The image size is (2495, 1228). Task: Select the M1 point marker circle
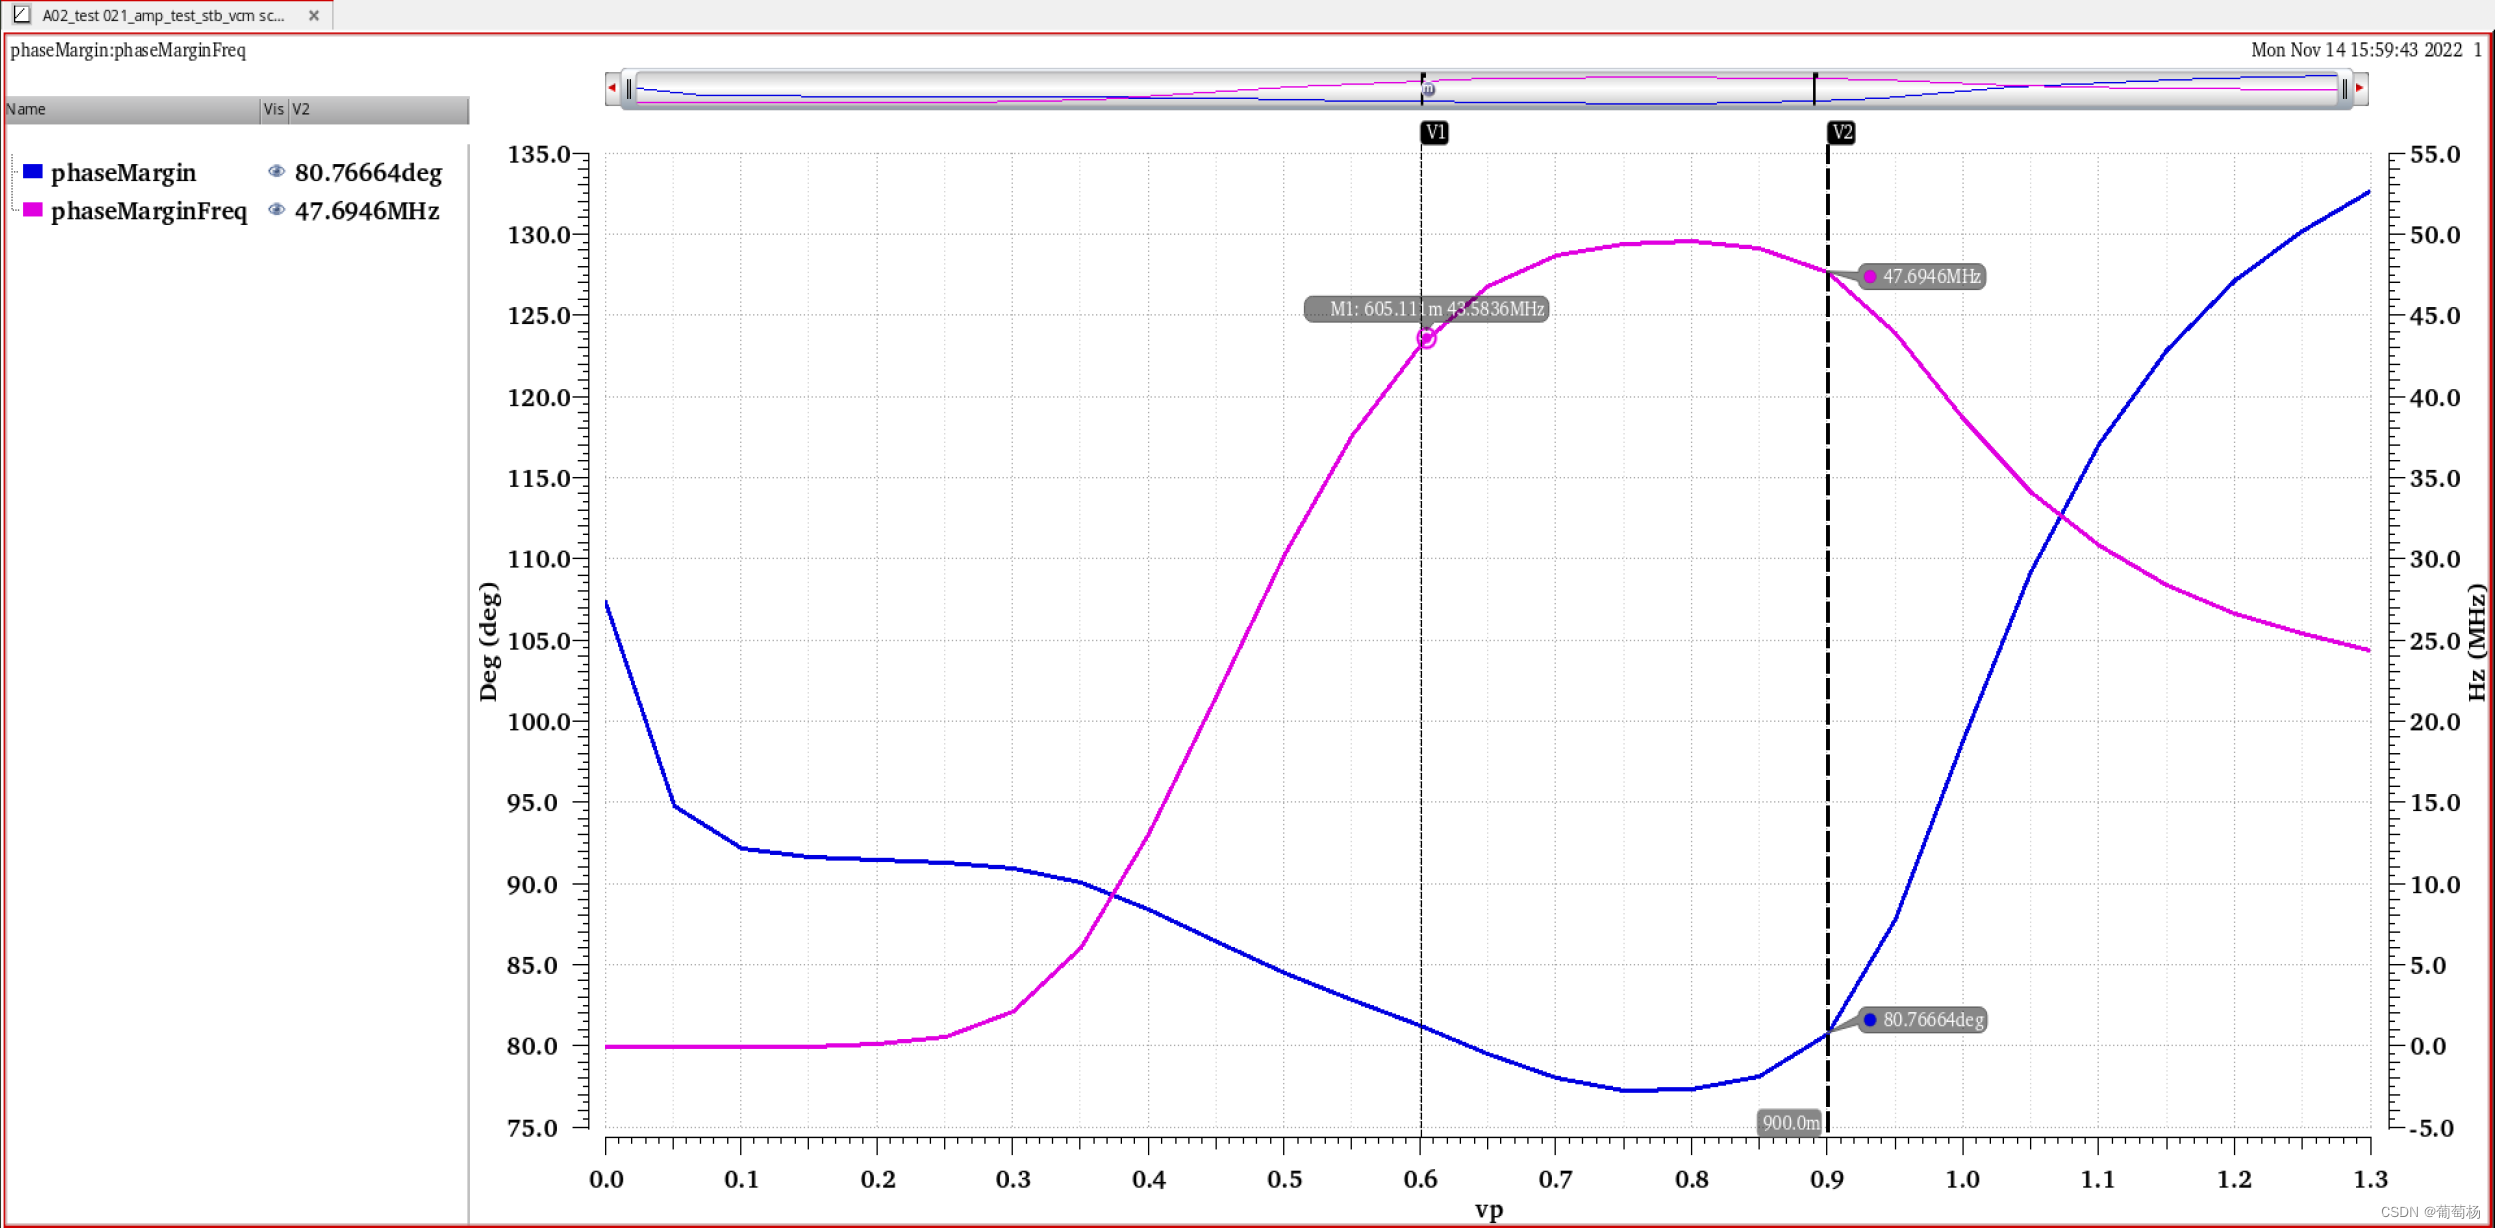coord(1427,339)
